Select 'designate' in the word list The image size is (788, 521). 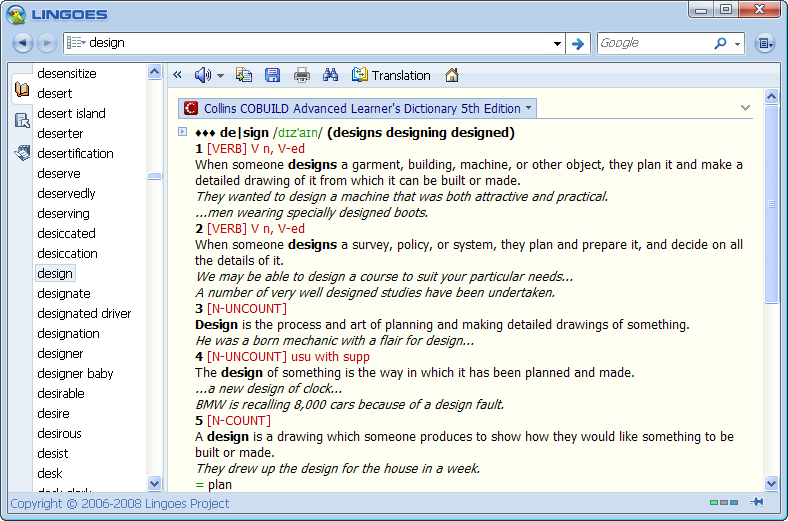[64, 293]
